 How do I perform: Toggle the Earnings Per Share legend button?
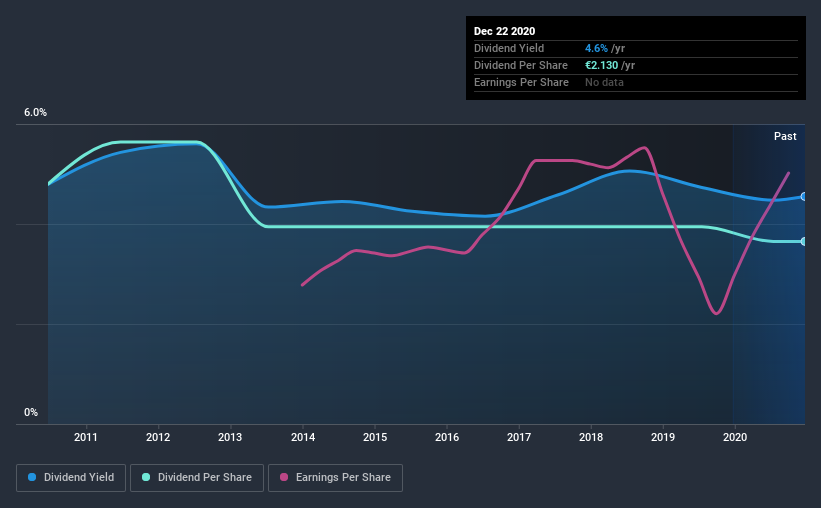pos(335,478)
